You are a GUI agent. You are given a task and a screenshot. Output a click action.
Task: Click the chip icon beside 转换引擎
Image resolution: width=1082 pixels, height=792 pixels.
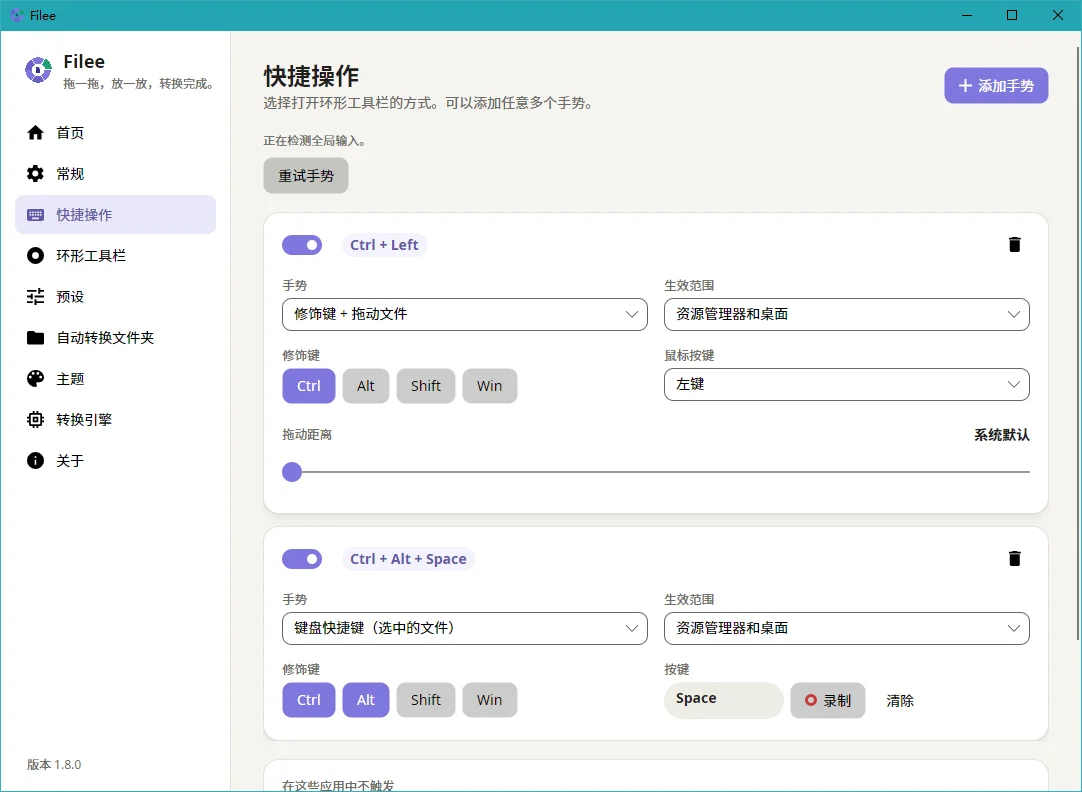35,419
